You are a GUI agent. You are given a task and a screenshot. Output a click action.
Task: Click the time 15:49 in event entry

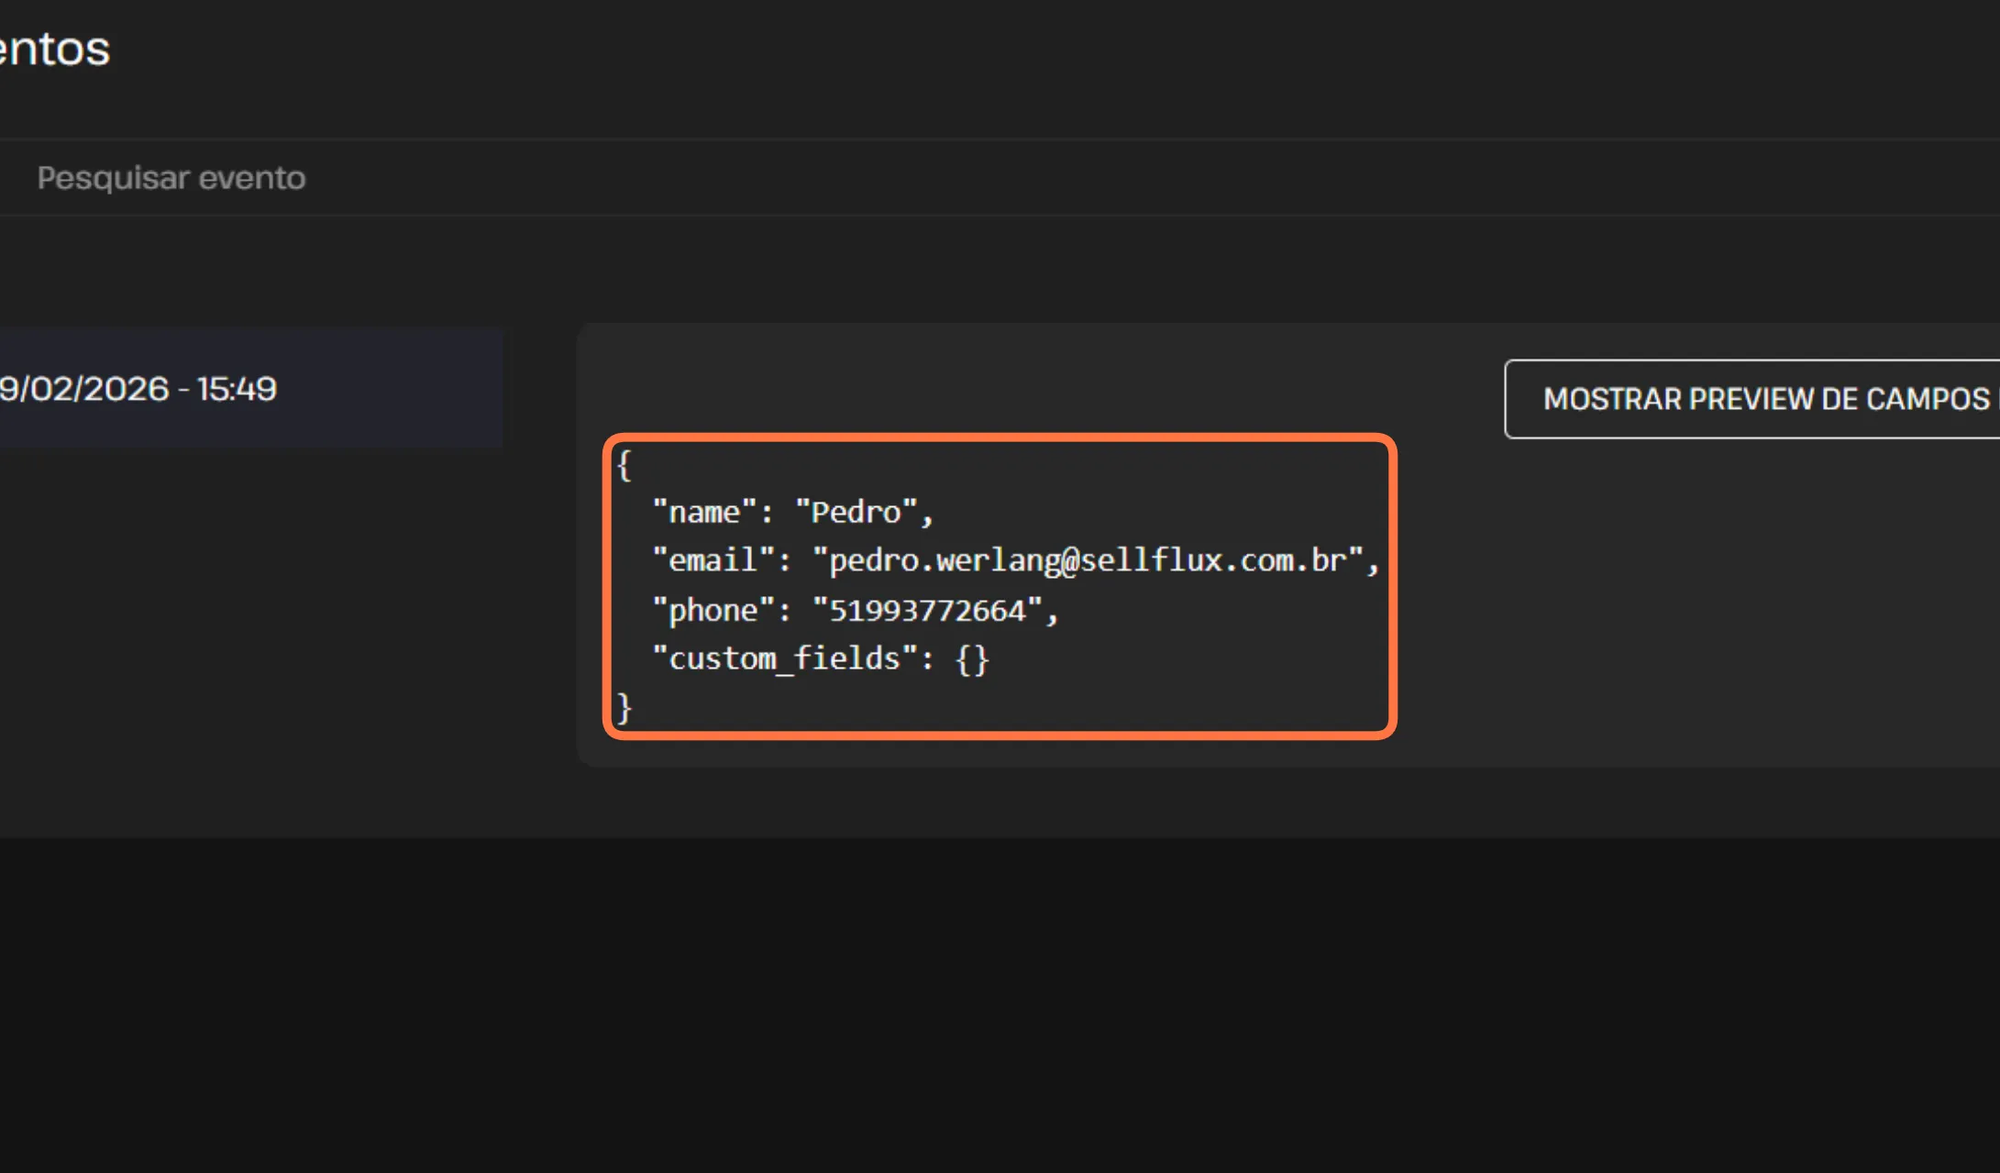click(237, 389)
